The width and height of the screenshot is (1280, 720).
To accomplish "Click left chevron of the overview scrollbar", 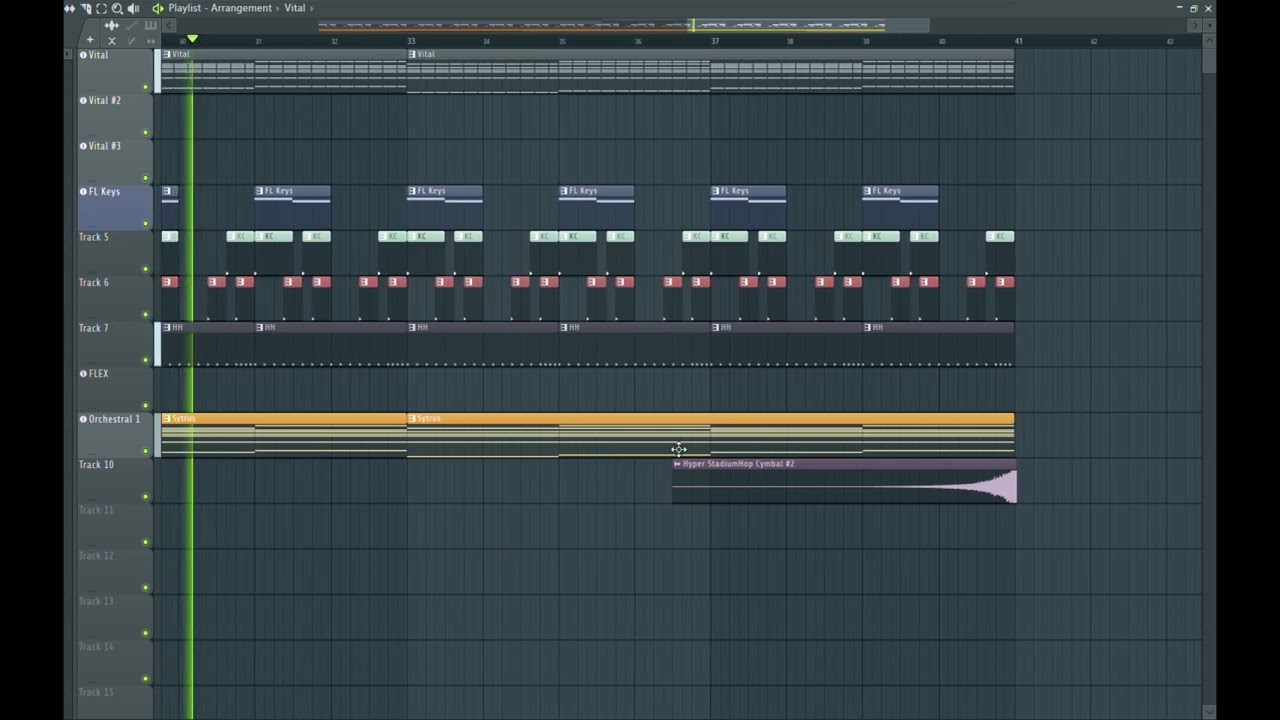I will coord(169,25).
